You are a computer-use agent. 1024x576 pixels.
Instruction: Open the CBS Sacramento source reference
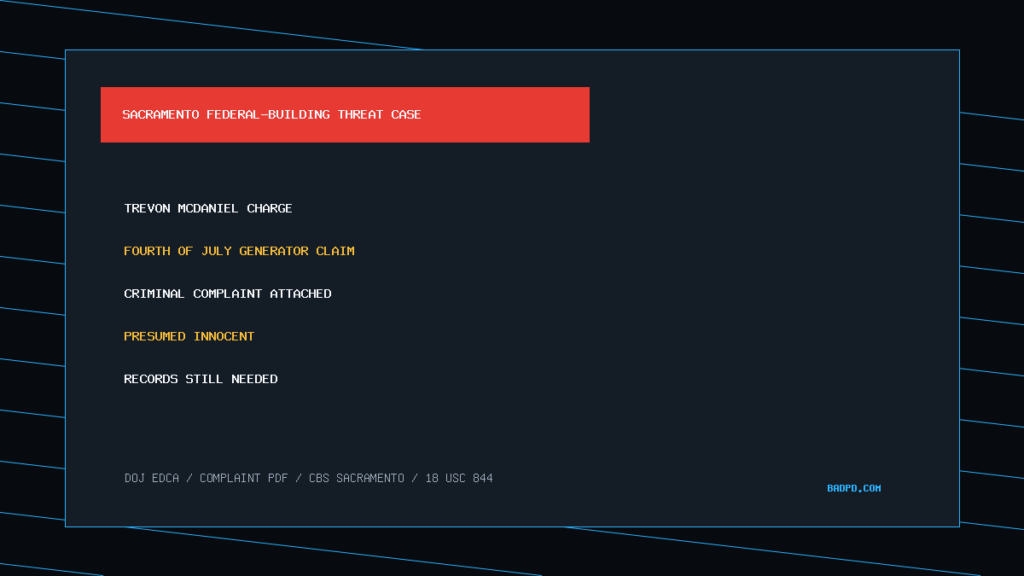[357, 478]
